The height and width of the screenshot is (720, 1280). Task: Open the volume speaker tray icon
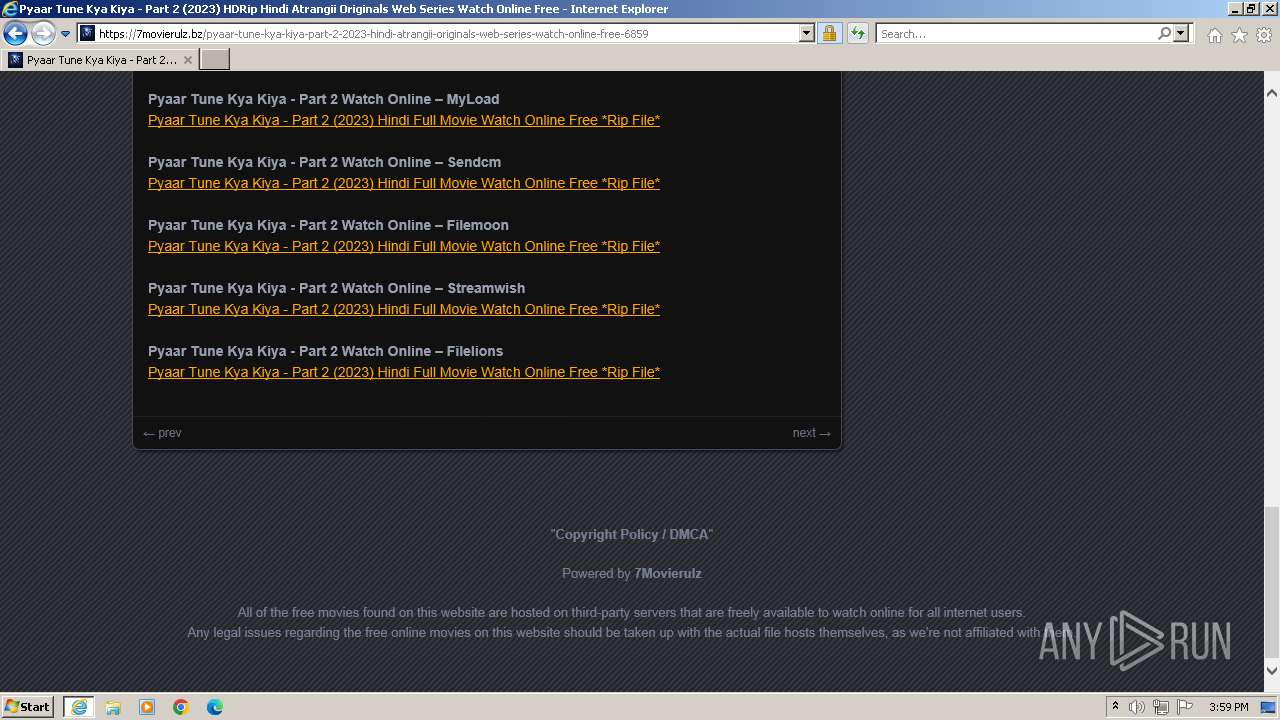(x=1137, y=707)
